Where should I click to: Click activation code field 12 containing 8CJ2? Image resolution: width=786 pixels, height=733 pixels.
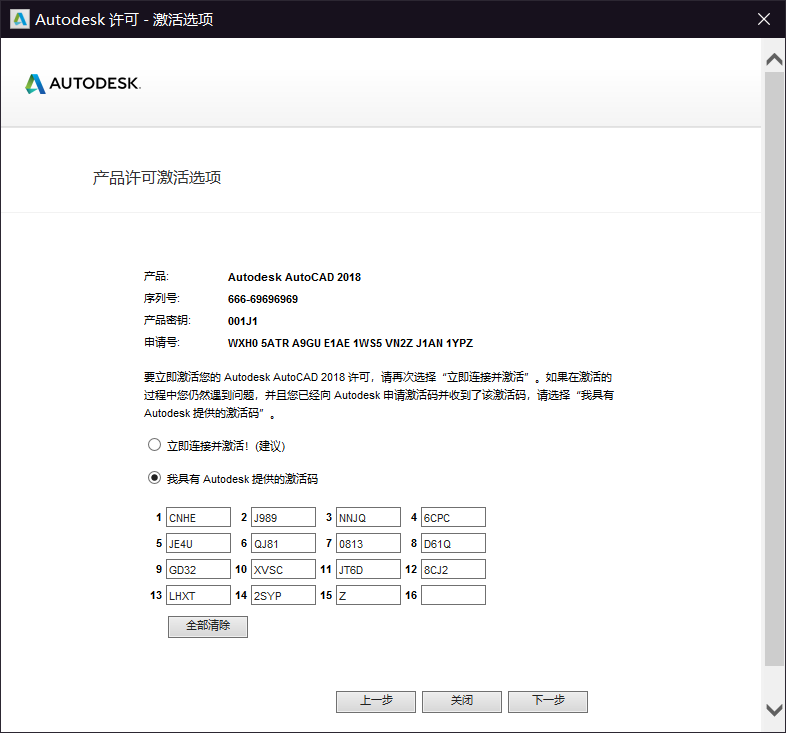tap(453, 569)
